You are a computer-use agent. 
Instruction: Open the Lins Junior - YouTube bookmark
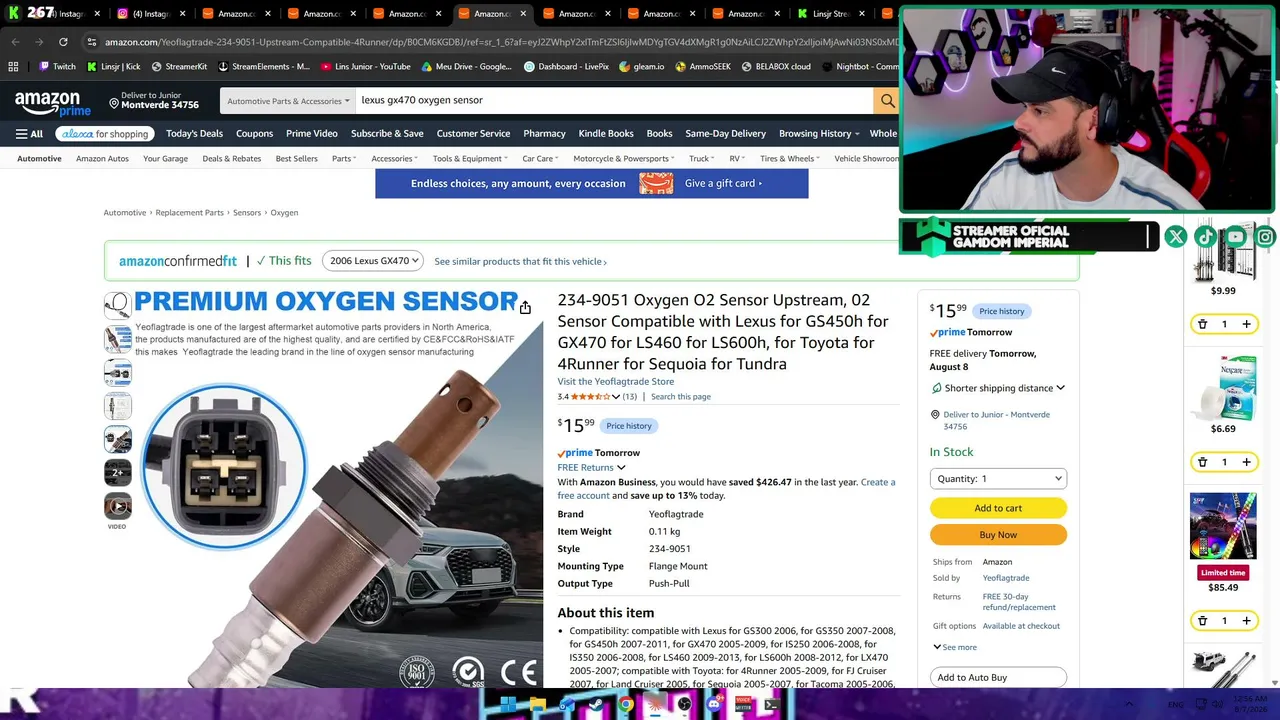point(365,67)
